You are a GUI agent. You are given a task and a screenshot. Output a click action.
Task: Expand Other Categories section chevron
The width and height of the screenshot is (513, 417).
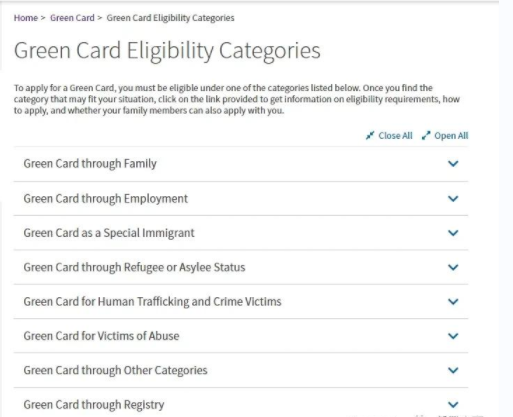(x=453, y=370)
